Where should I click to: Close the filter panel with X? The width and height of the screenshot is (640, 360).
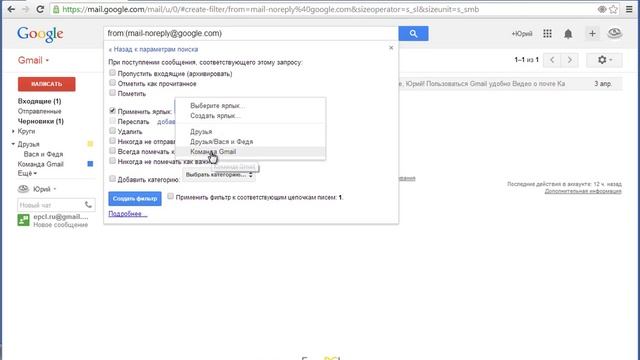coord(391,48)
